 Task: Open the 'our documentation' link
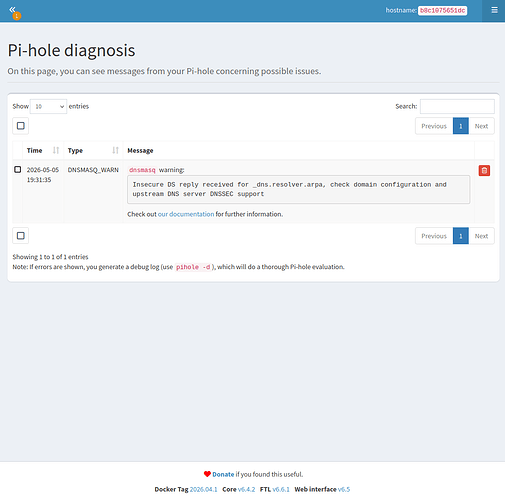(186, 214)
